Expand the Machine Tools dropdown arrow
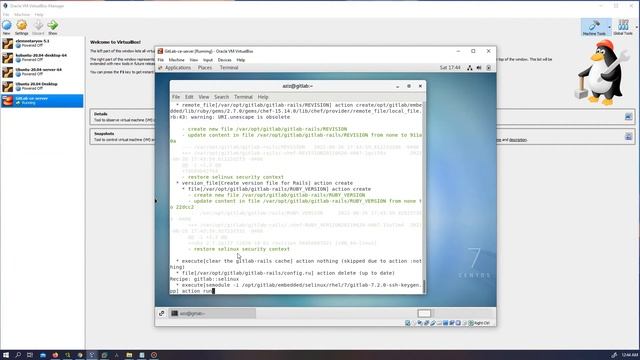The width and height of the screenshot is (640, 360). click(610, 27)
